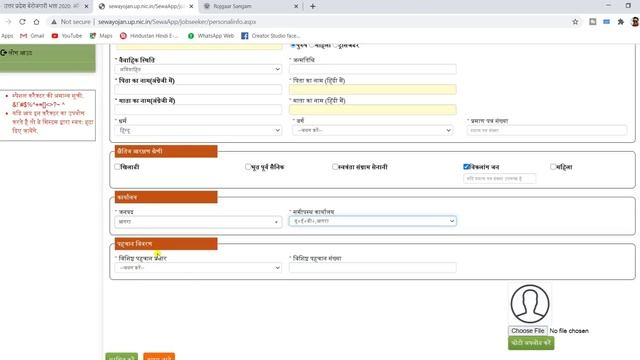Open the वर्ग category dropdown
The width and height of the screenshot is (640, 360).
click(373, 130)
